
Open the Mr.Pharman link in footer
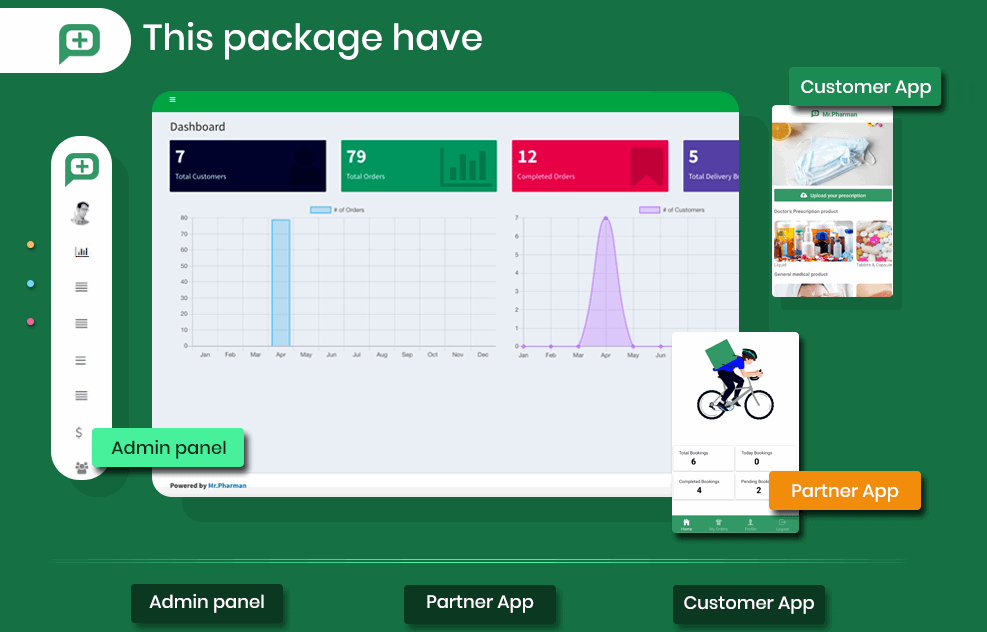coord(227,485)
